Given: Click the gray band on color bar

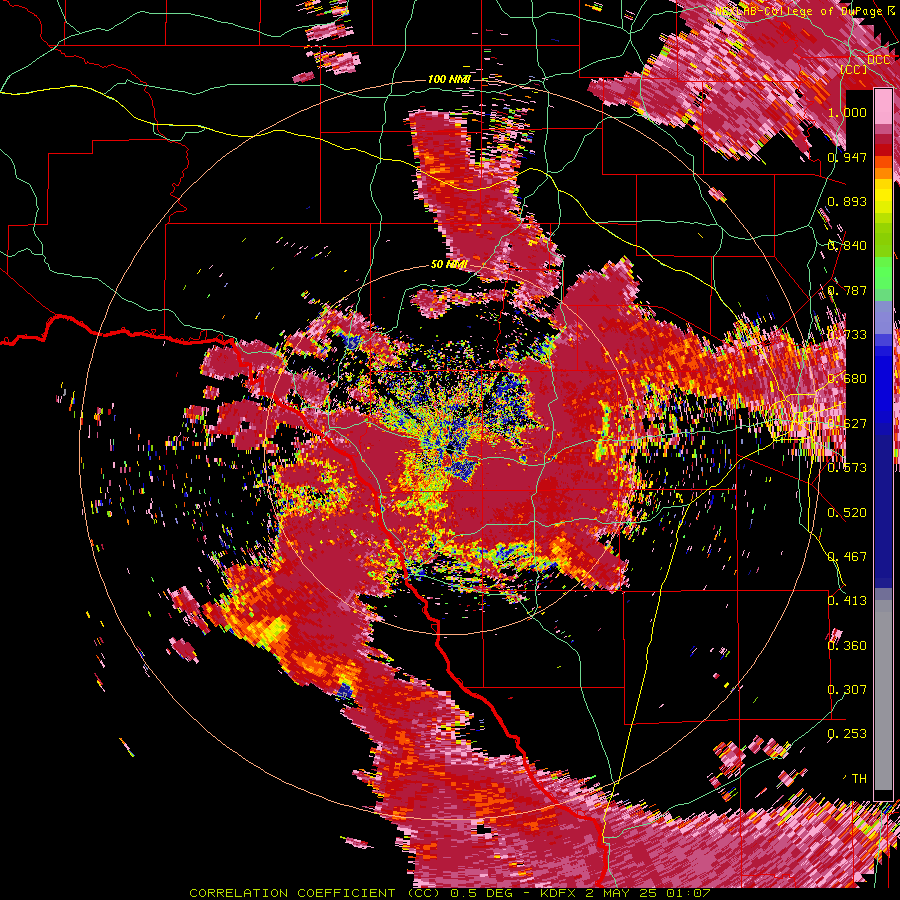Looking at the screenshot, I should pos(883,697).
